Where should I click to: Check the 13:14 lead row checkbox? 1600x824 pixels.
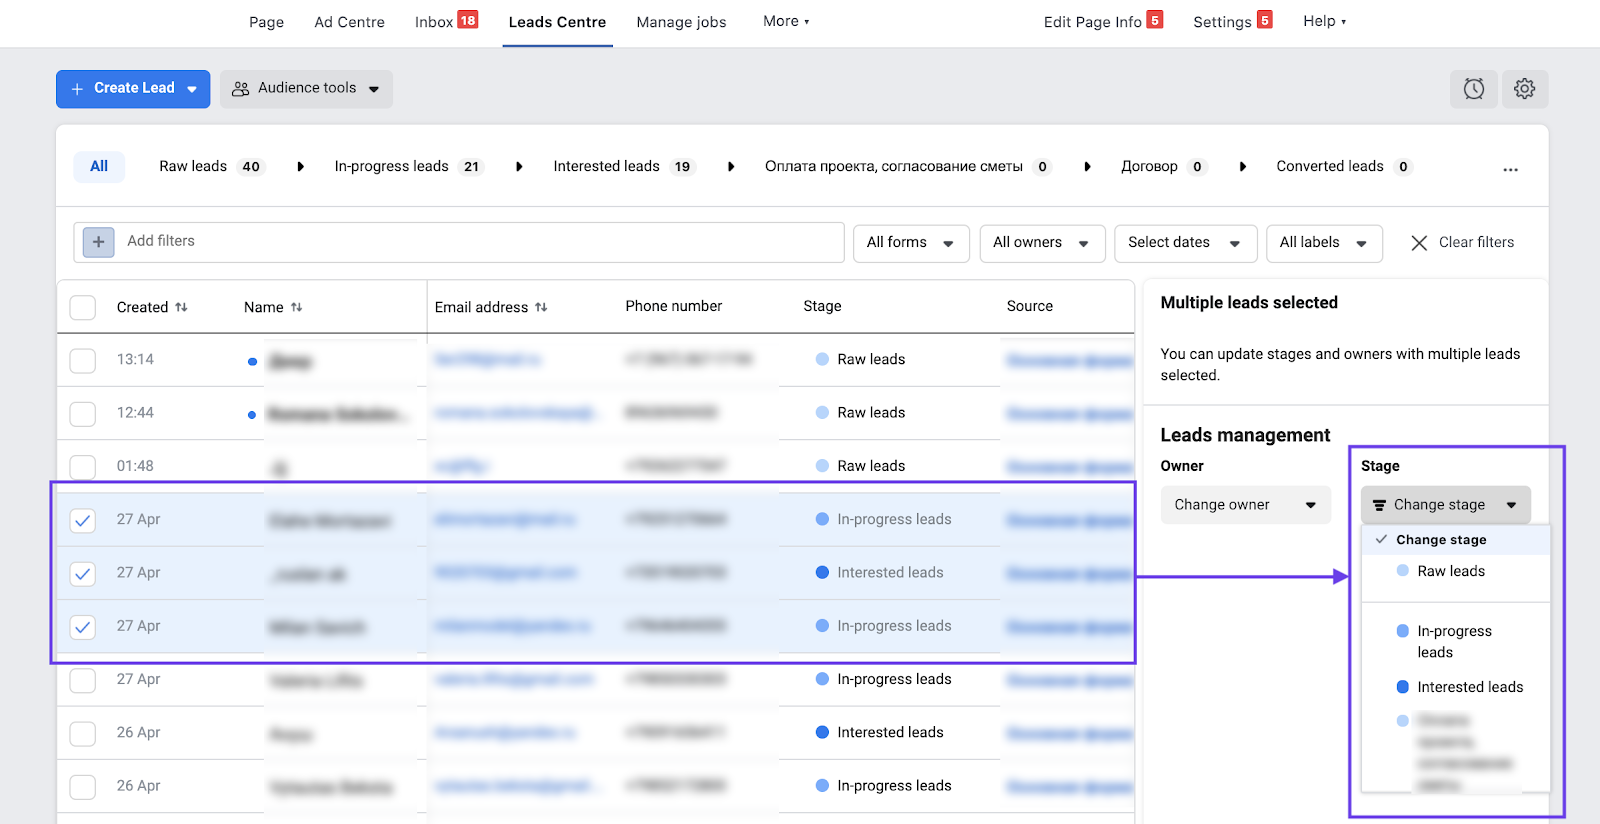[83, 360]
